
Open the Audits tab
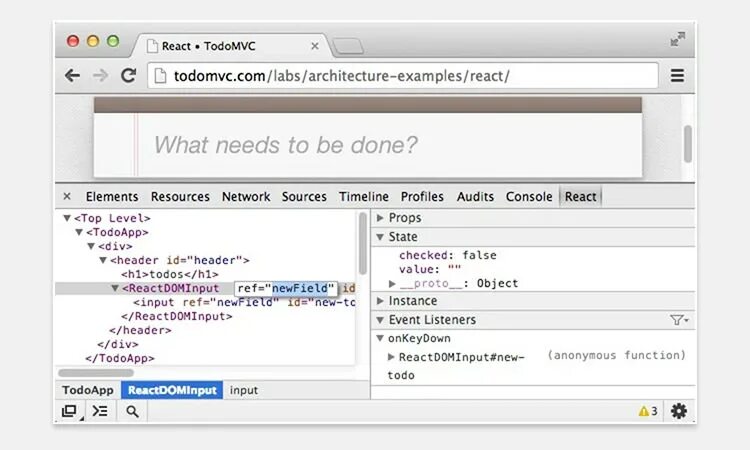pos(475,197)
